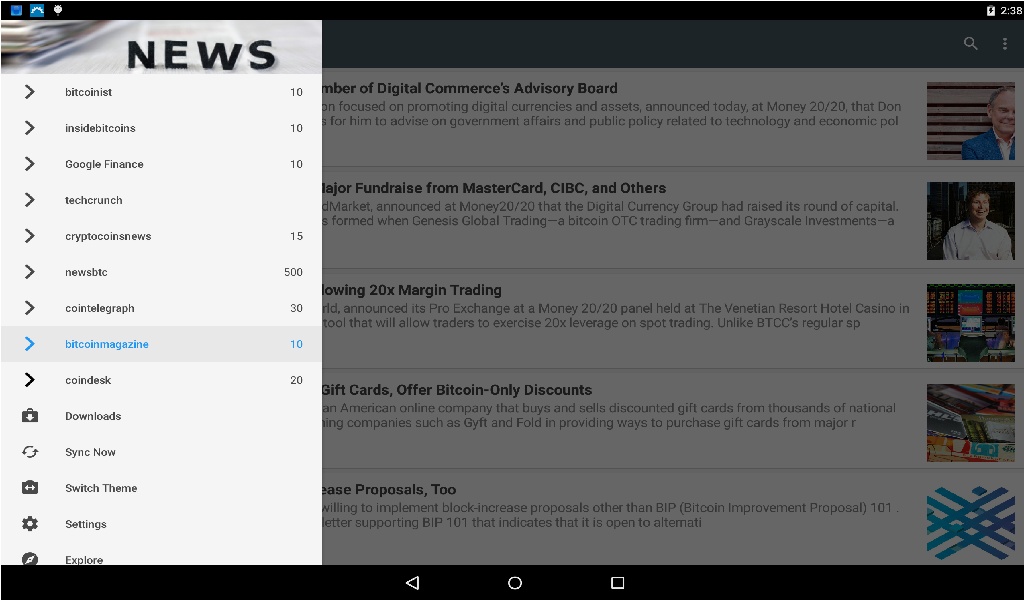Viewport: 1024px width, 600px height.
Task: Click the Downloads briefcase icon
Action: click(x=30, y=415)
